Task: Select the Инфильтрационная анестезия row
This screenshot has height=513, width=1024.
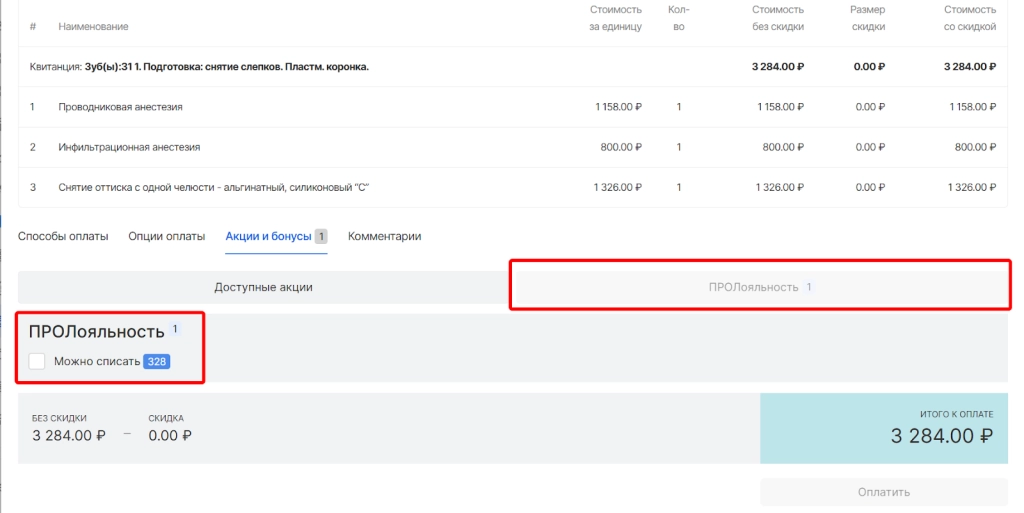Action: (x=129, y=147)
